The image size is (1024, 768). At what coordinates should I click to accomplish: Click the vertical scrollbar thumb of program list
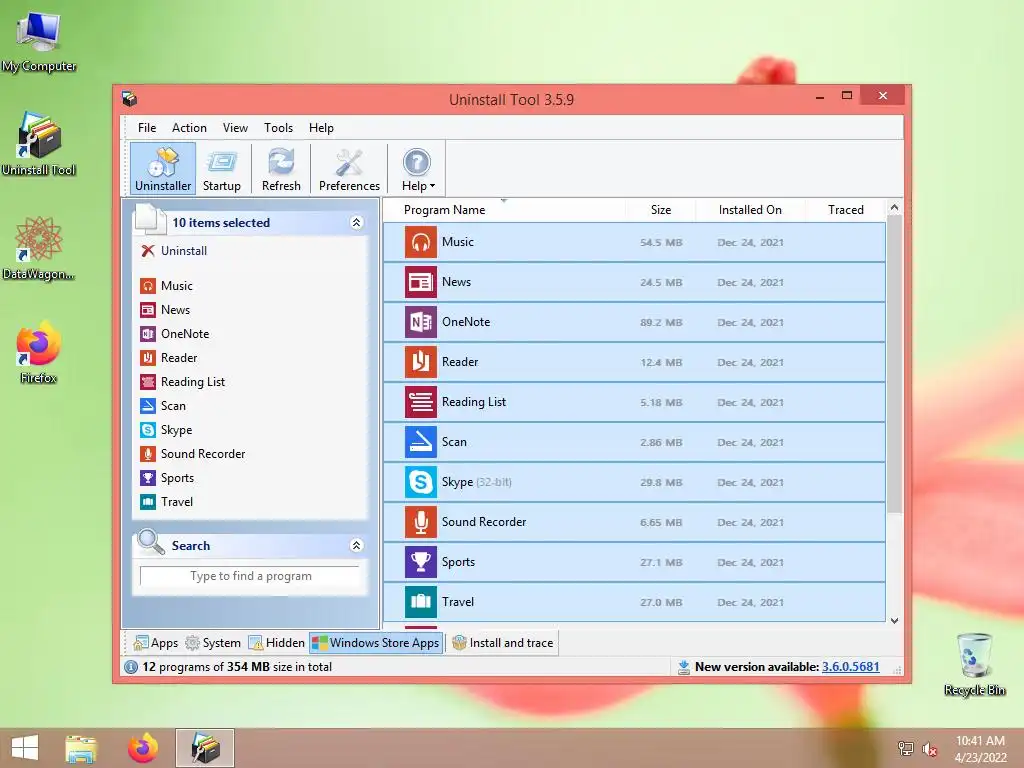point(894,362)
